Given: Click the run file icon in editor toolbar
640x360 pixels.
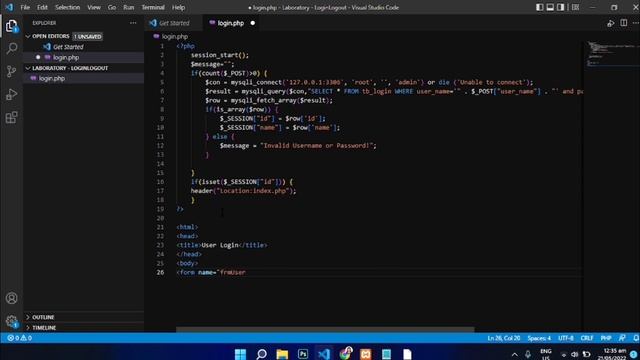Looking at the screenshot, I should point(611,23).
